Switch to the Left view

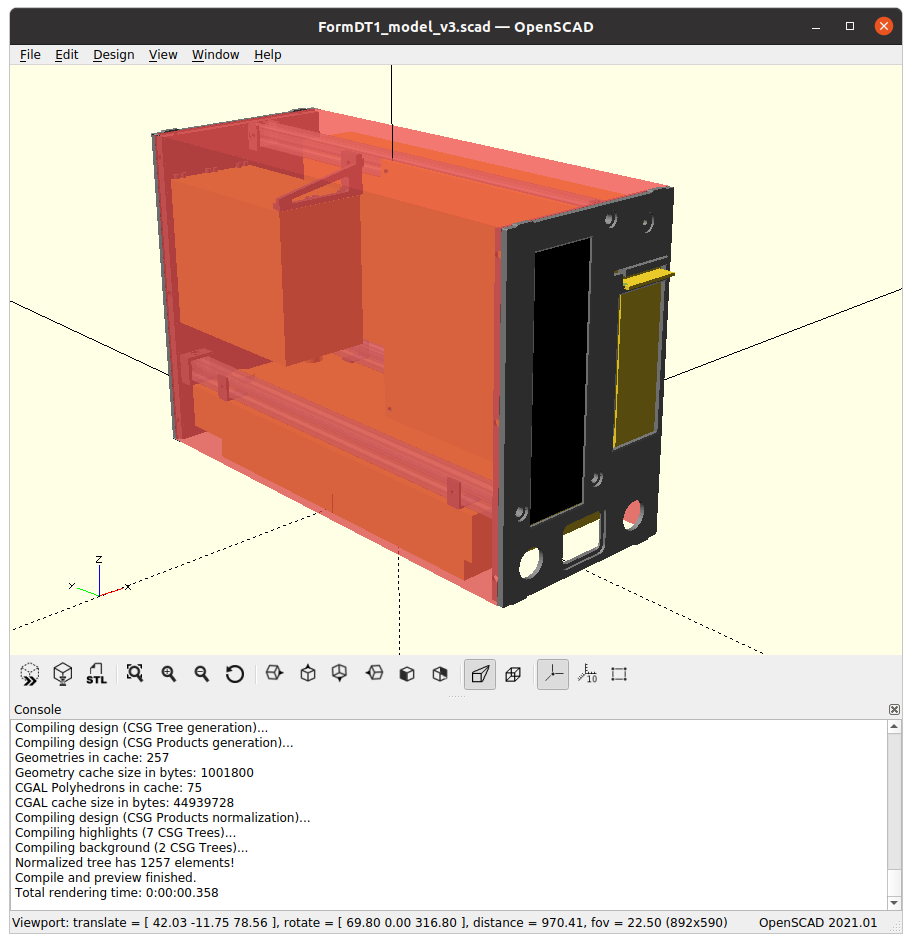tap(374, 673)
